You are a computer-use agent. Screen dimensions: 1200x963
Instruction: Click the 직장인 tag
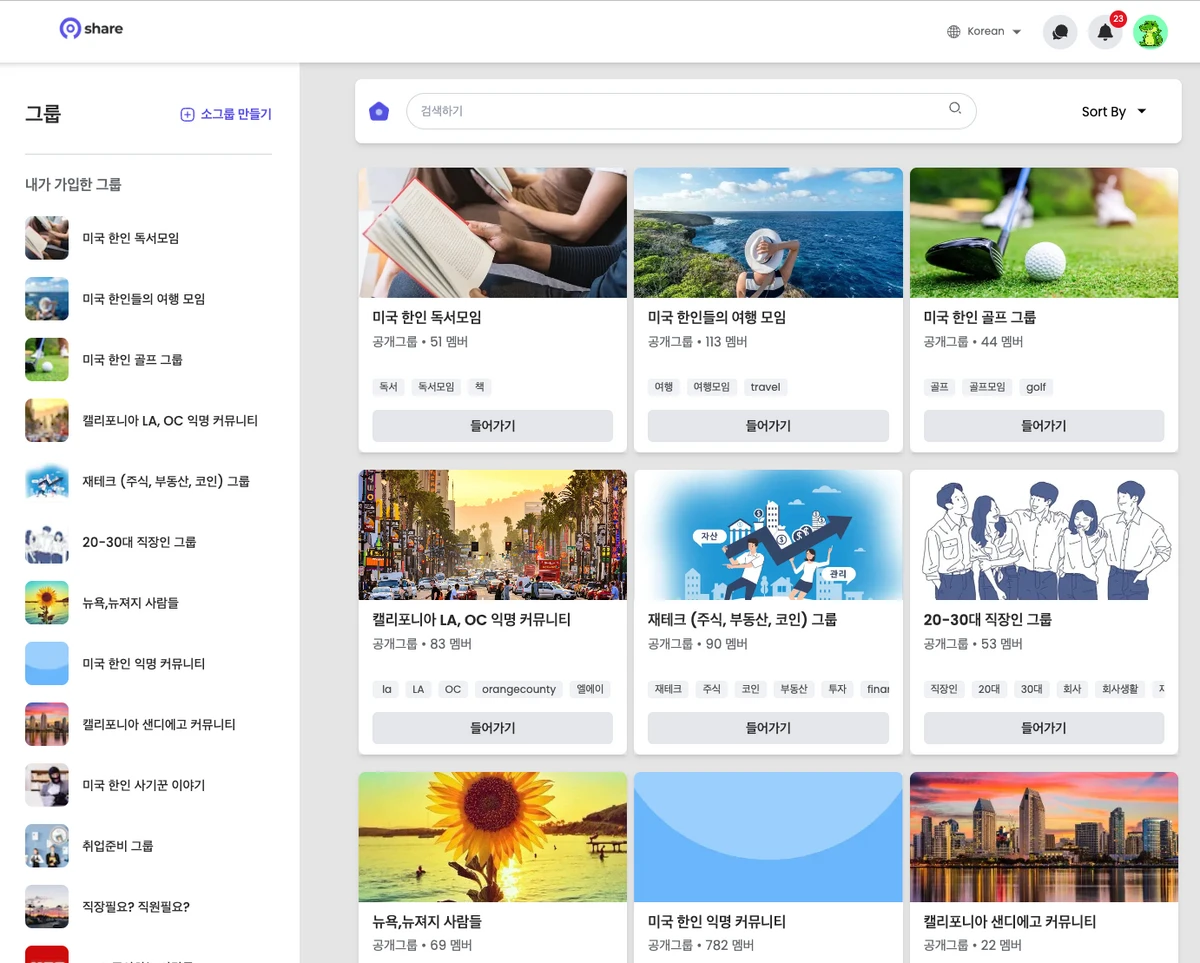tap(944, 689)
